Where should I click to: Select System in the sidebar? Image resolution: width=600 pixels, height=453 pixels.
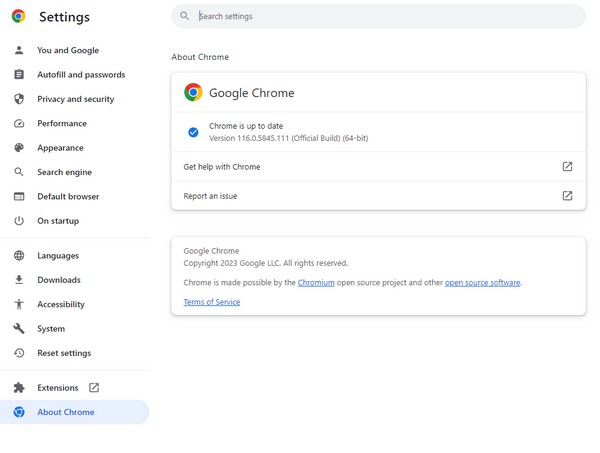tap(51, 329)
